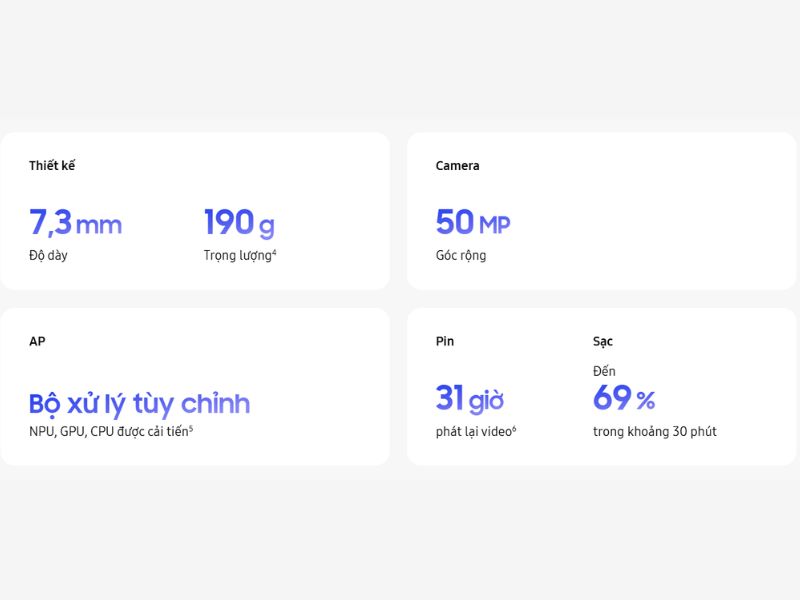Viewport: 800px width, 600px height.
Task: Click the "Pin" section heading
Action: (x=445, y=341)
